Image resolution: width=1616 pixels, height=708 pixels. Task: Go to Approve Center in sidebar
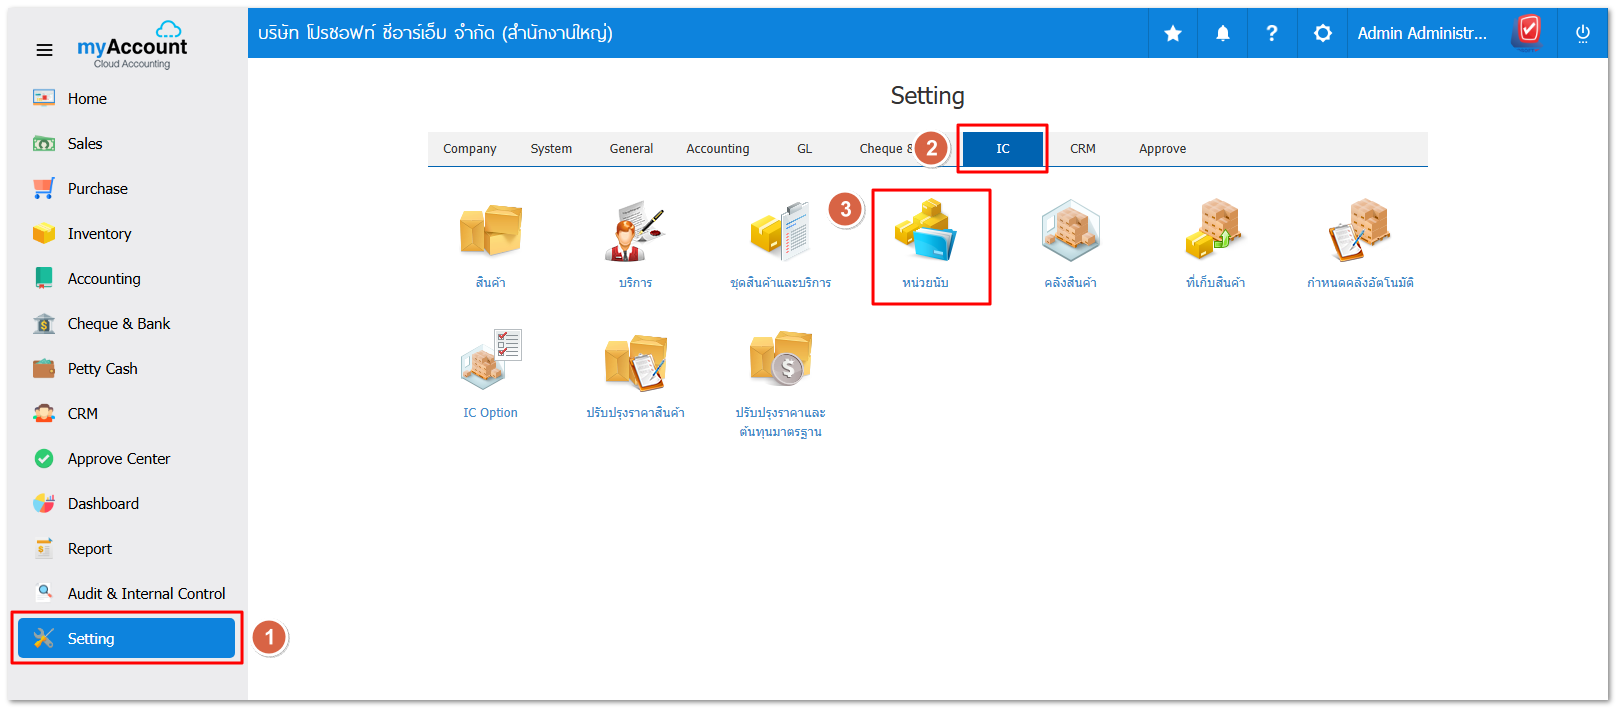(x=118, y=459)
